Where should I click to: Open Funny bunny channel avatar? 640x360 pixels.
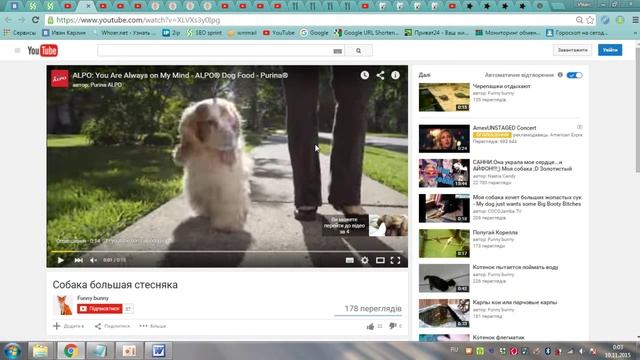tap(63, 305)
